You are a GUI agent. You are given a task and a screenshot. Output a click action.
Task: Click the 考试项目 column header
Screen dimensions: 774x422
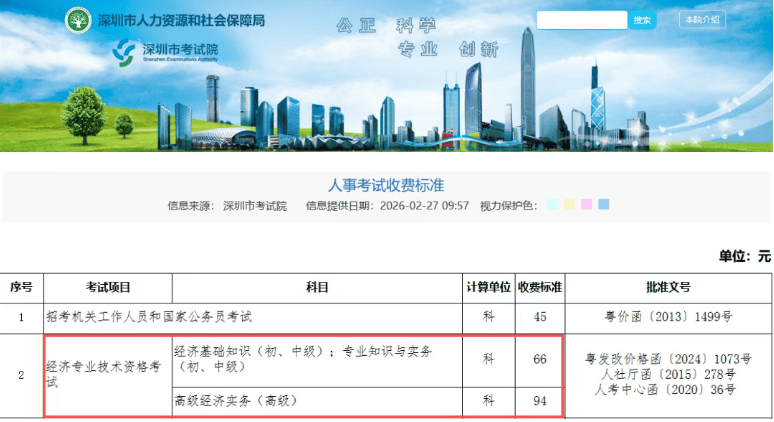click(x=108, y=287)
